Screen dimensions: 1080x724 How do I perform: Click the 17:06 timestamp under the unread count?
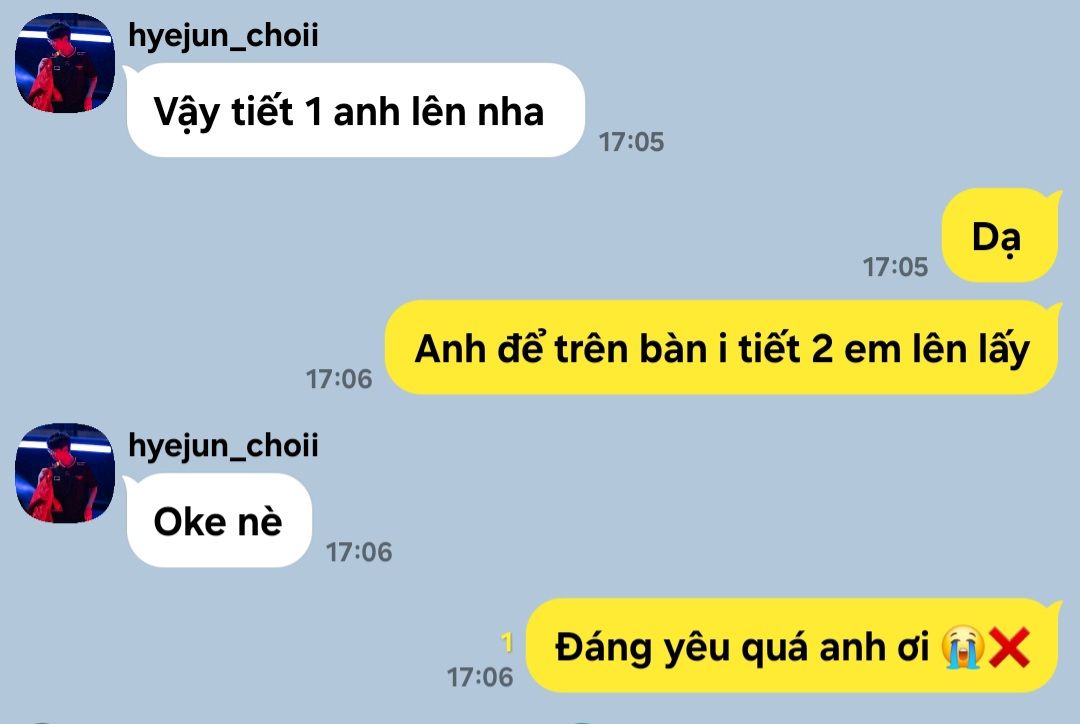(480, 677)
